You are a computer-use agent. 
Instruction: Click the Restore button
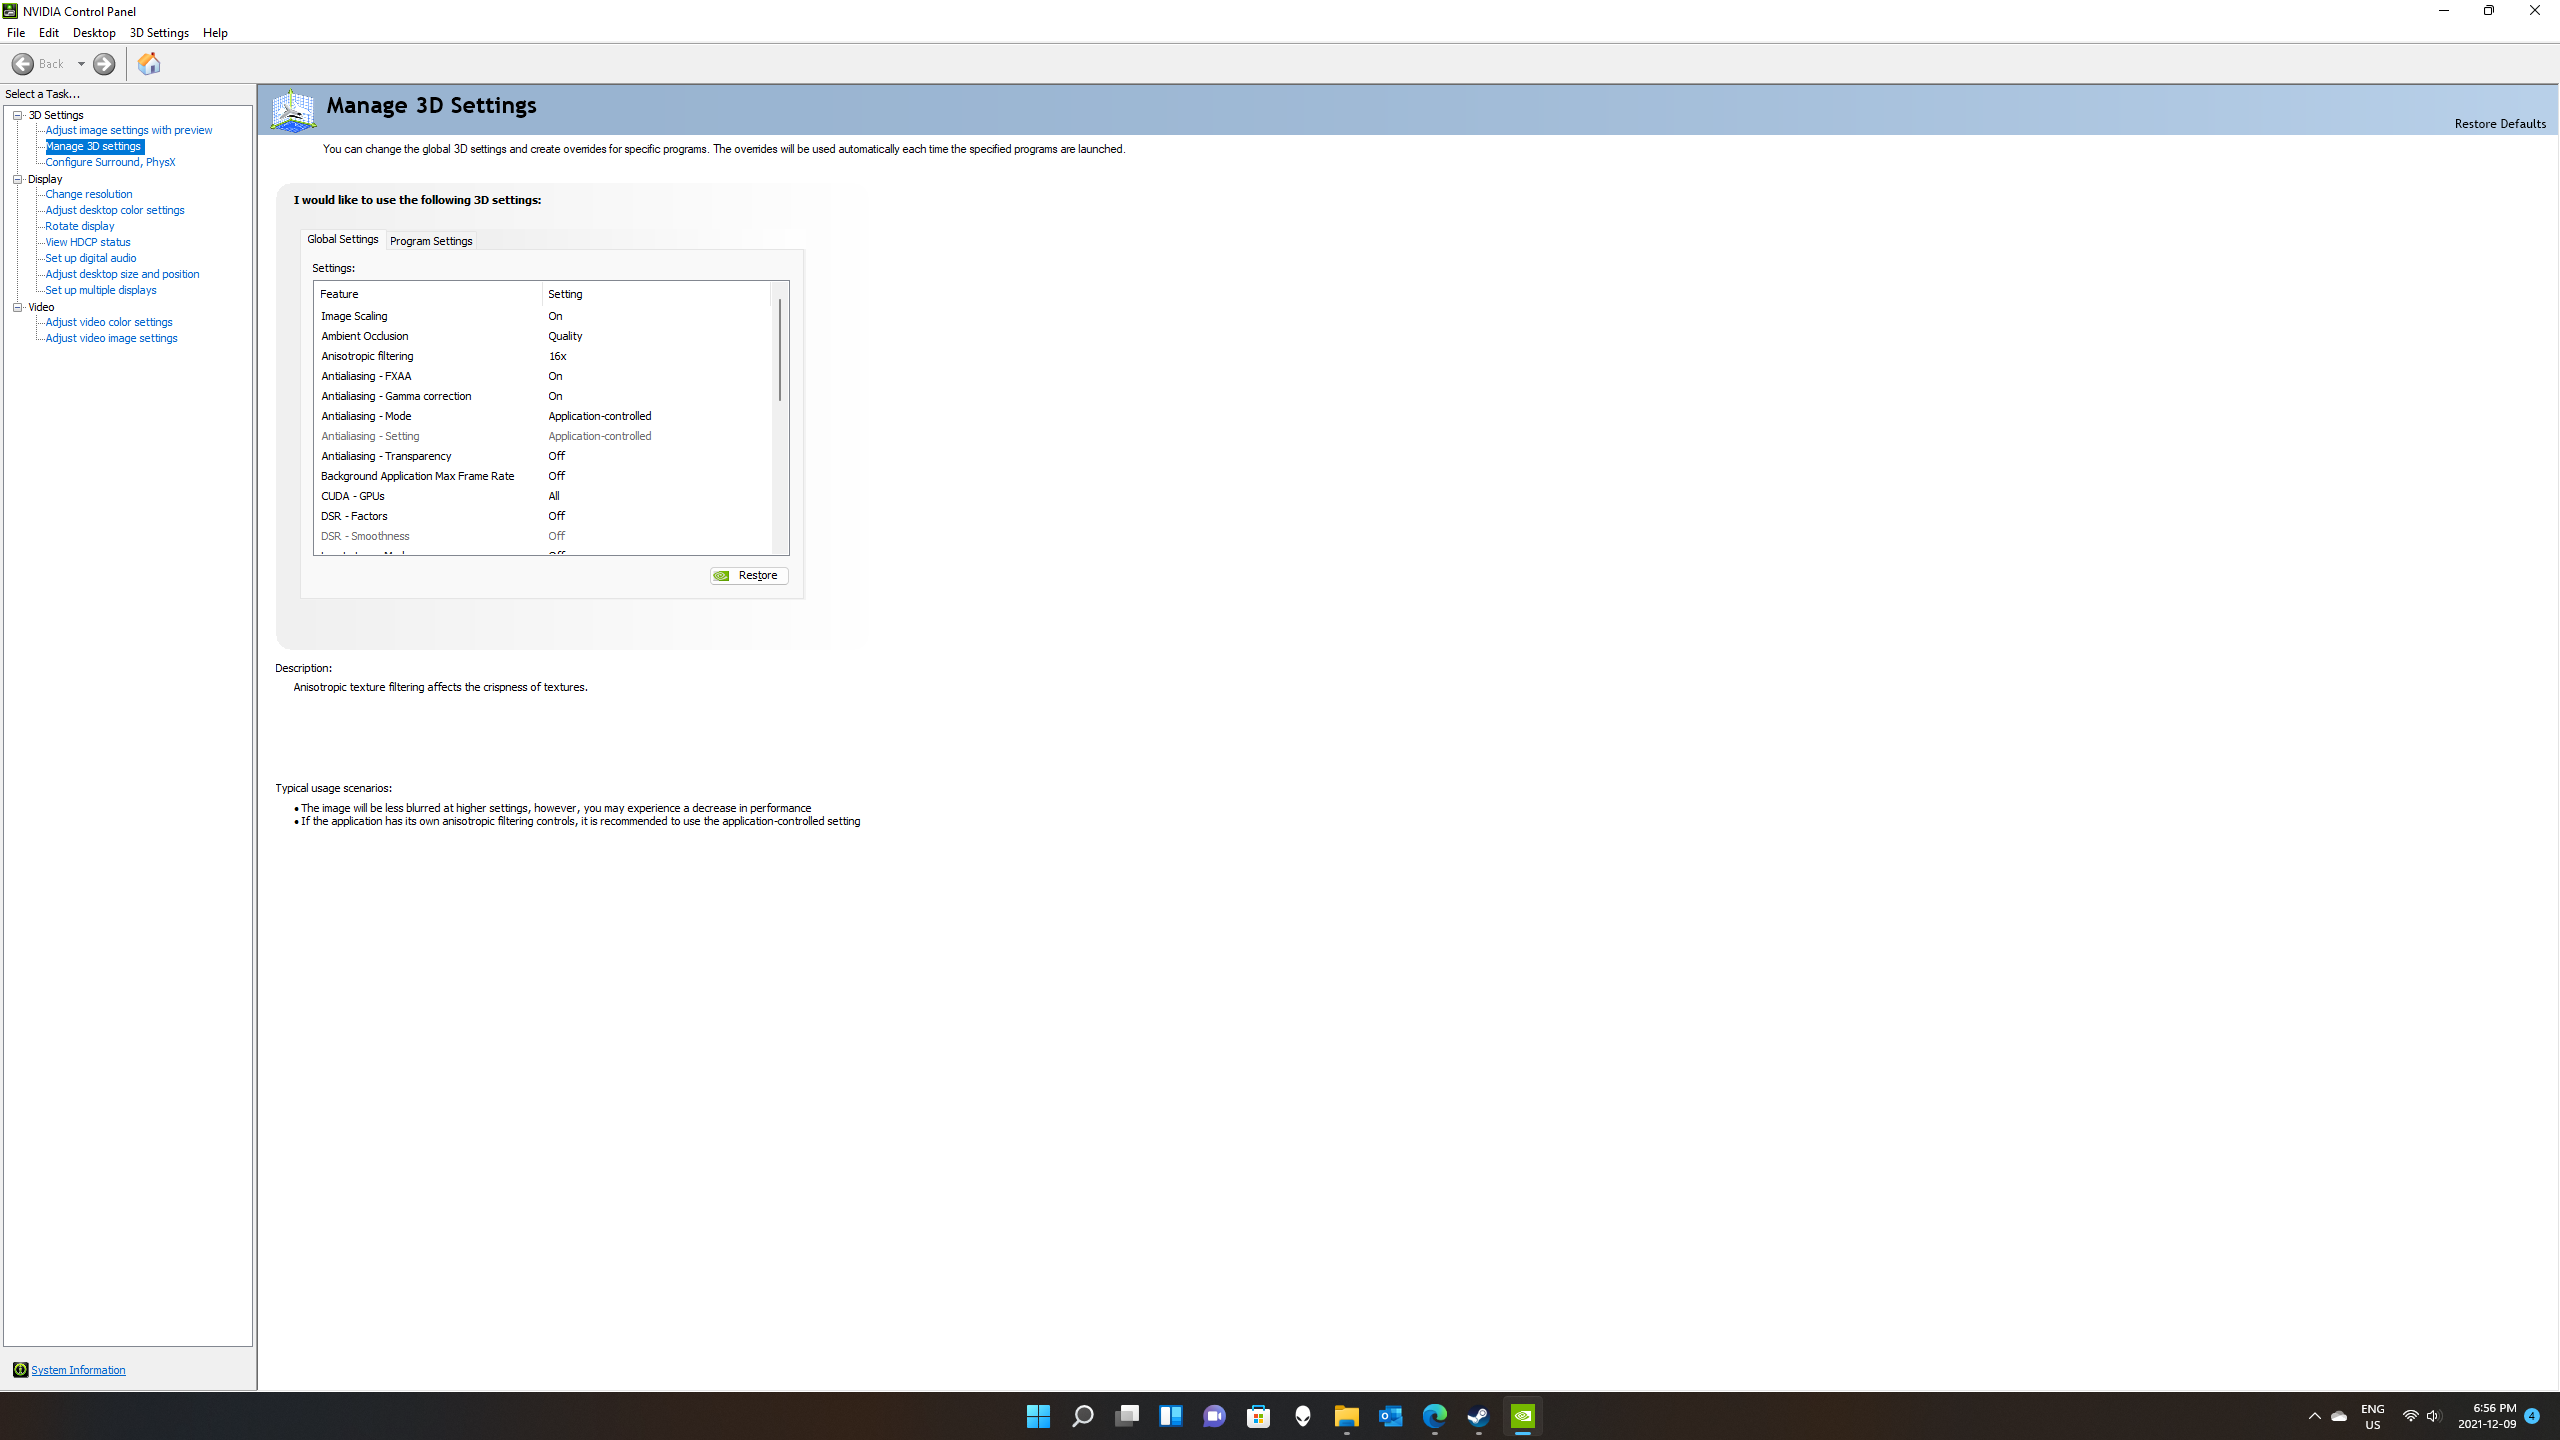click(749, 576)
